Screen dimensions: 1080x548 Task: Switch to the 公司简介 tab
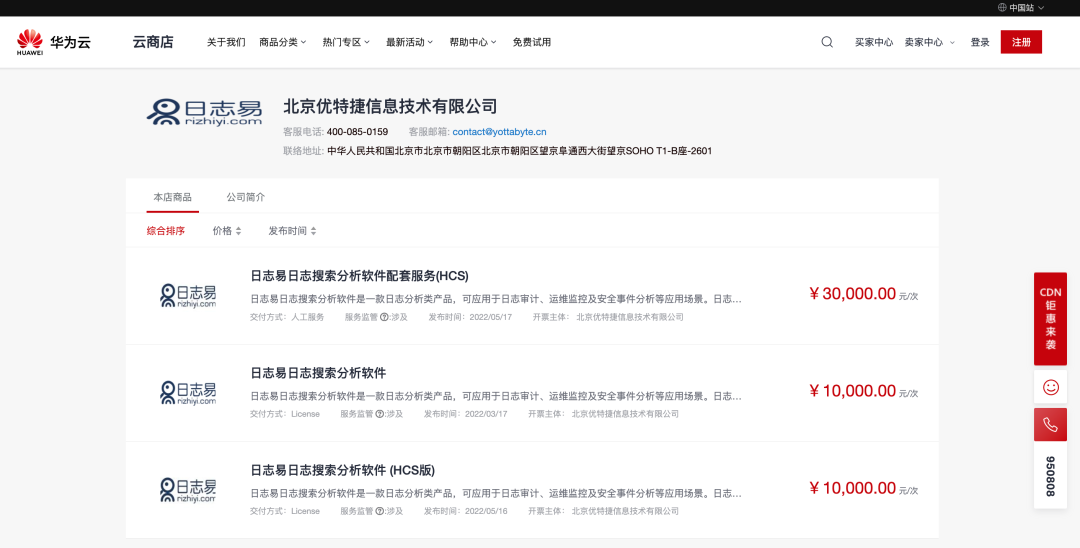(246, 197)
